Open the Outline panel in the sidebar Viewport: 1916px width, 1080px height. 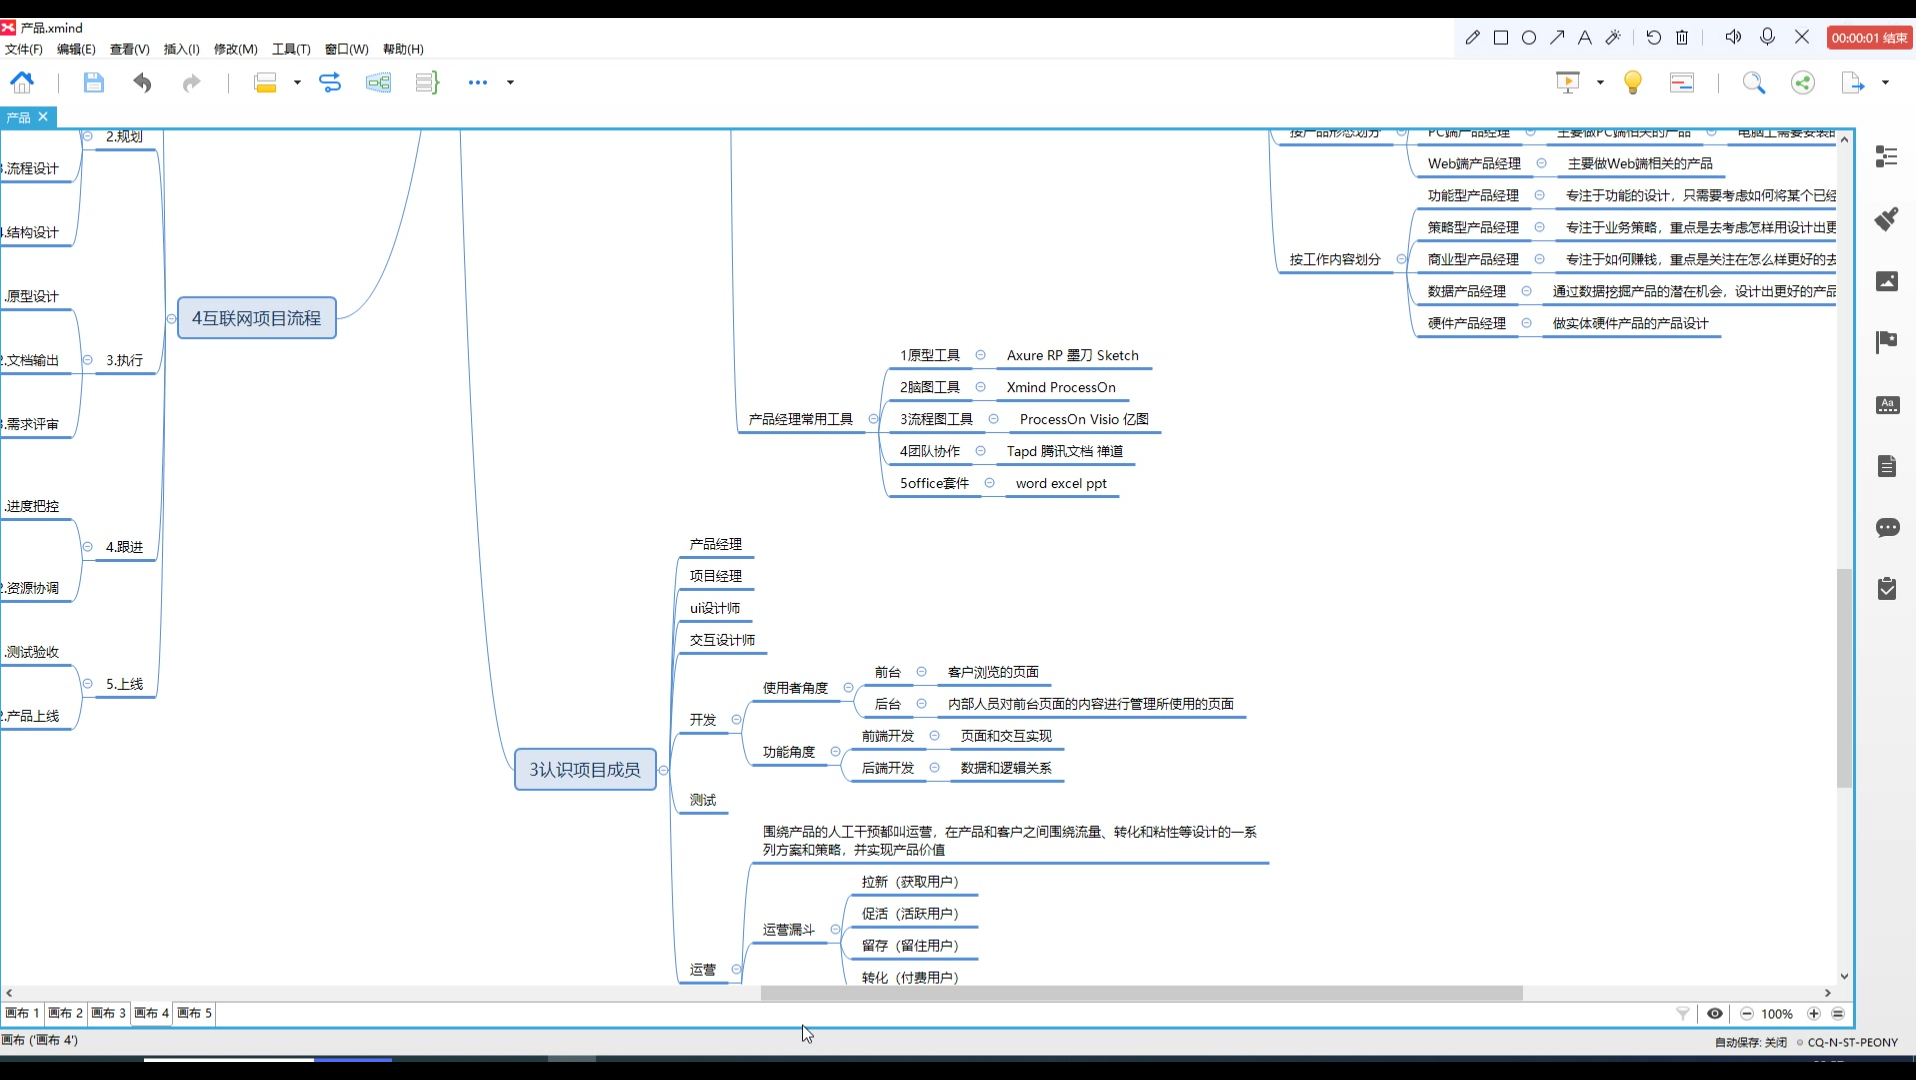click(x=1887, y=157)
